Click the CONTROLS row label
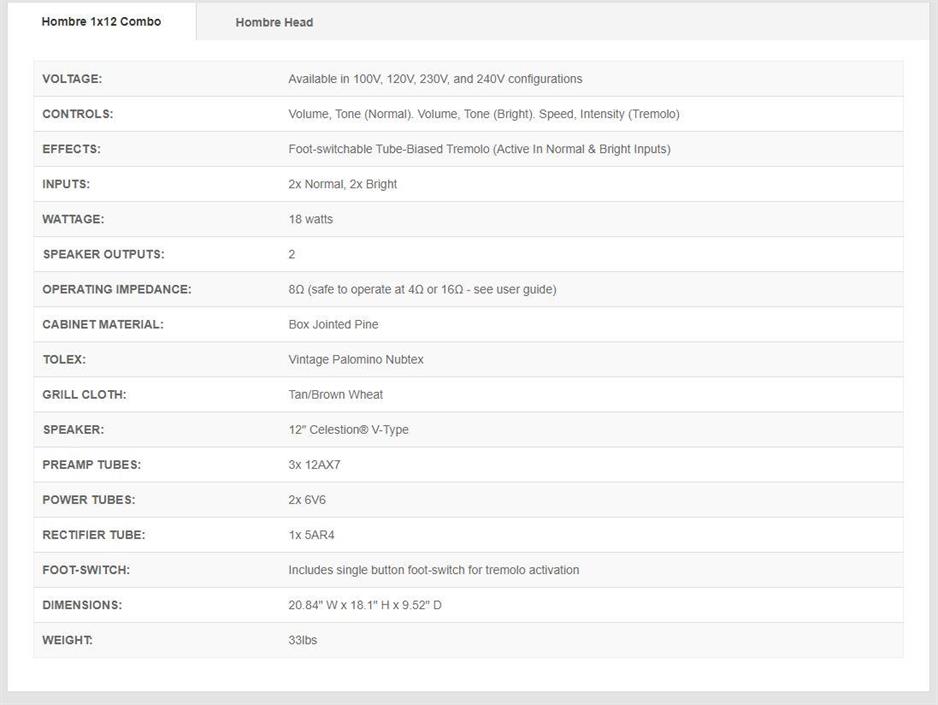 point(78,114)
